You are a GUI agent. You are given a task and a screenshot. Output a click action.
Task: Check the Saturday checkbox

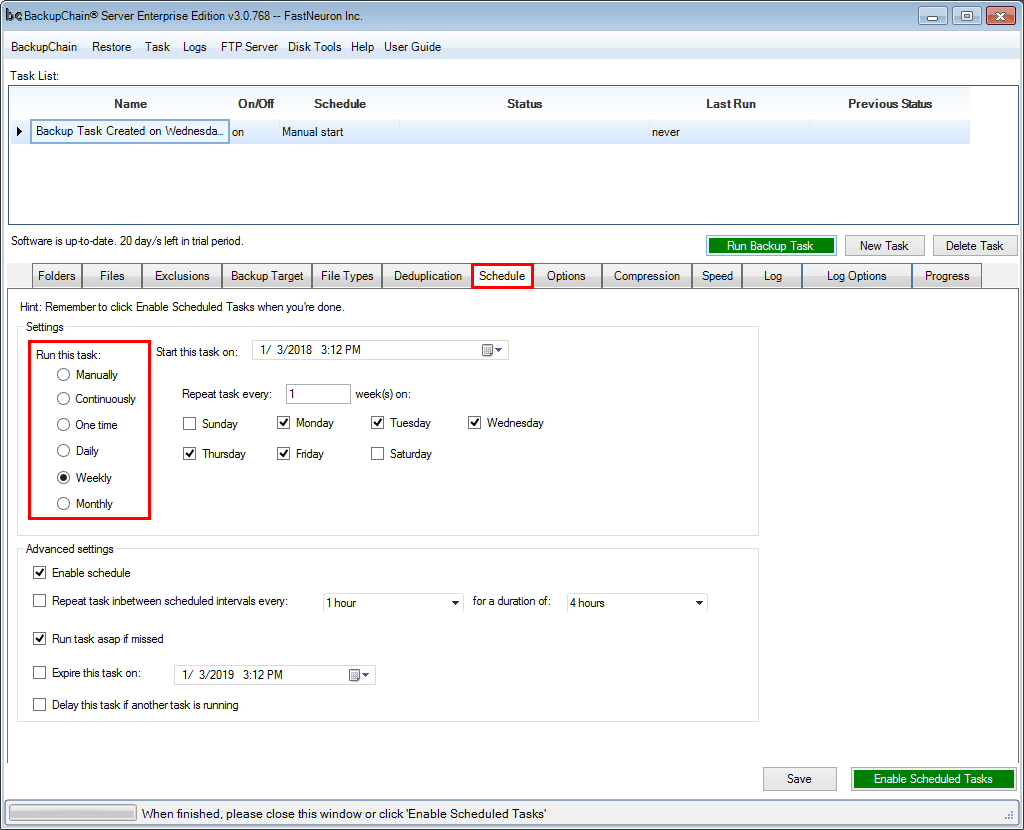point(377,453)
